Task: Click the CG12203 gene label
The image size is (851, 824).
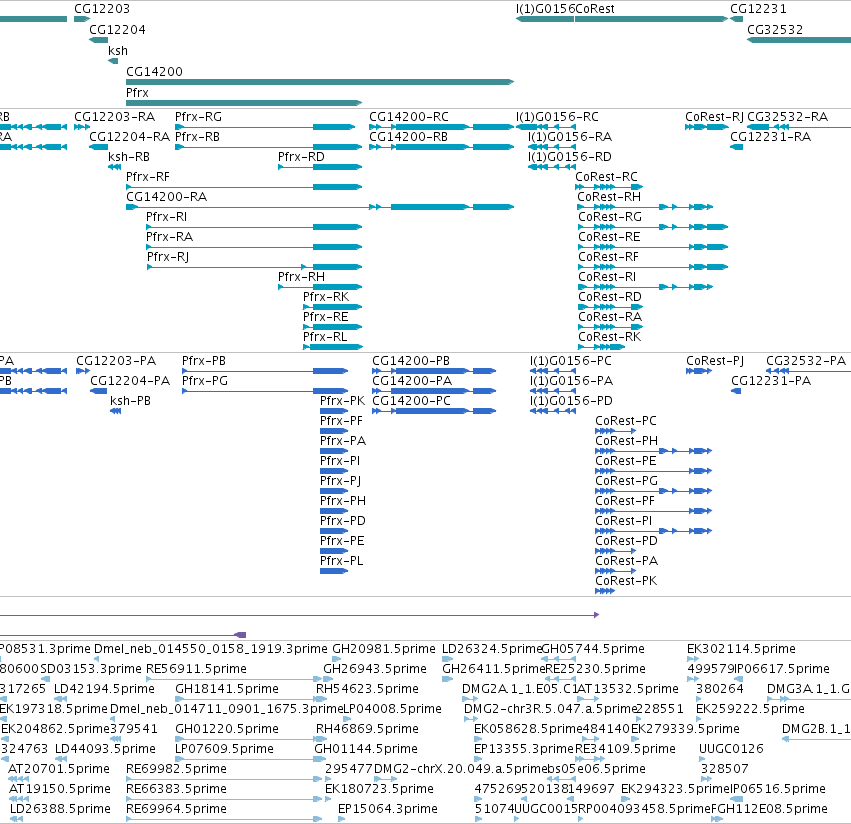Action: [x=102, y=9]
